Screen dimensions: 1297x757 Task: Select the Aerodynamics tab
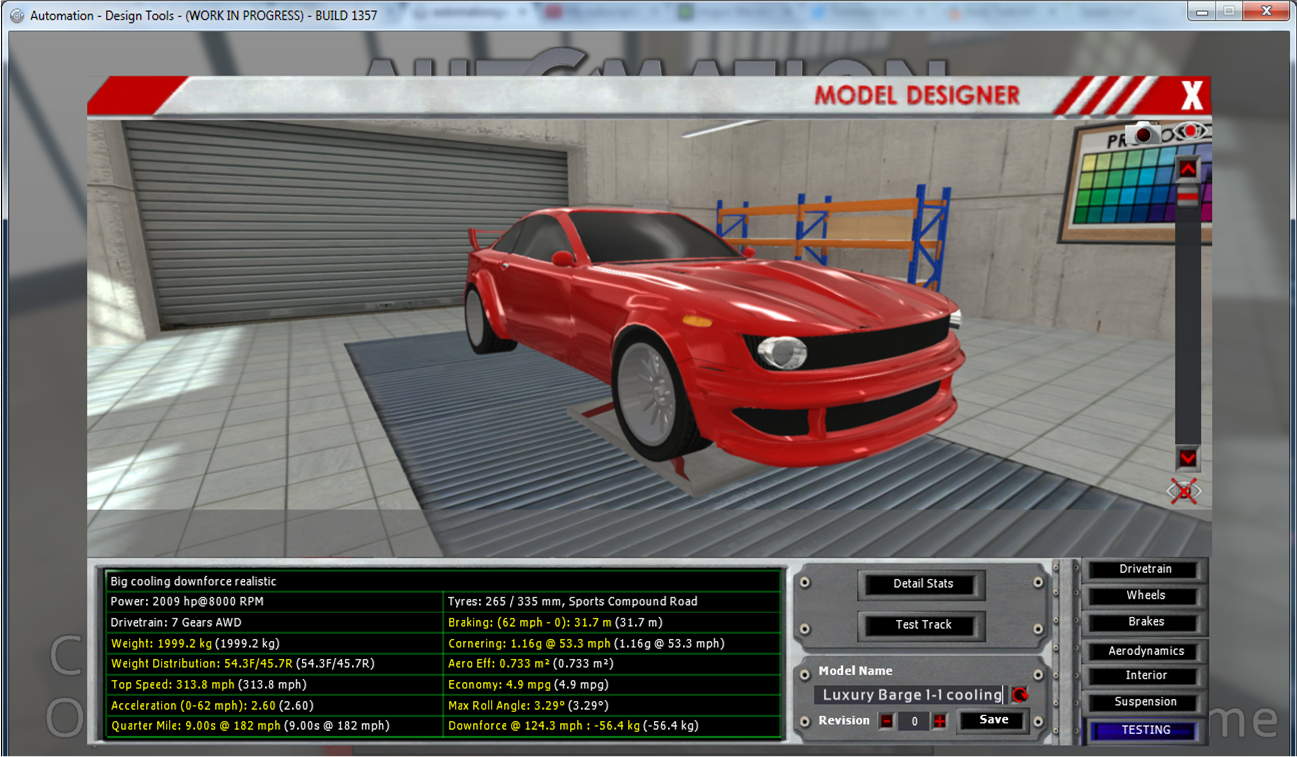click(x=1145, y=651)
